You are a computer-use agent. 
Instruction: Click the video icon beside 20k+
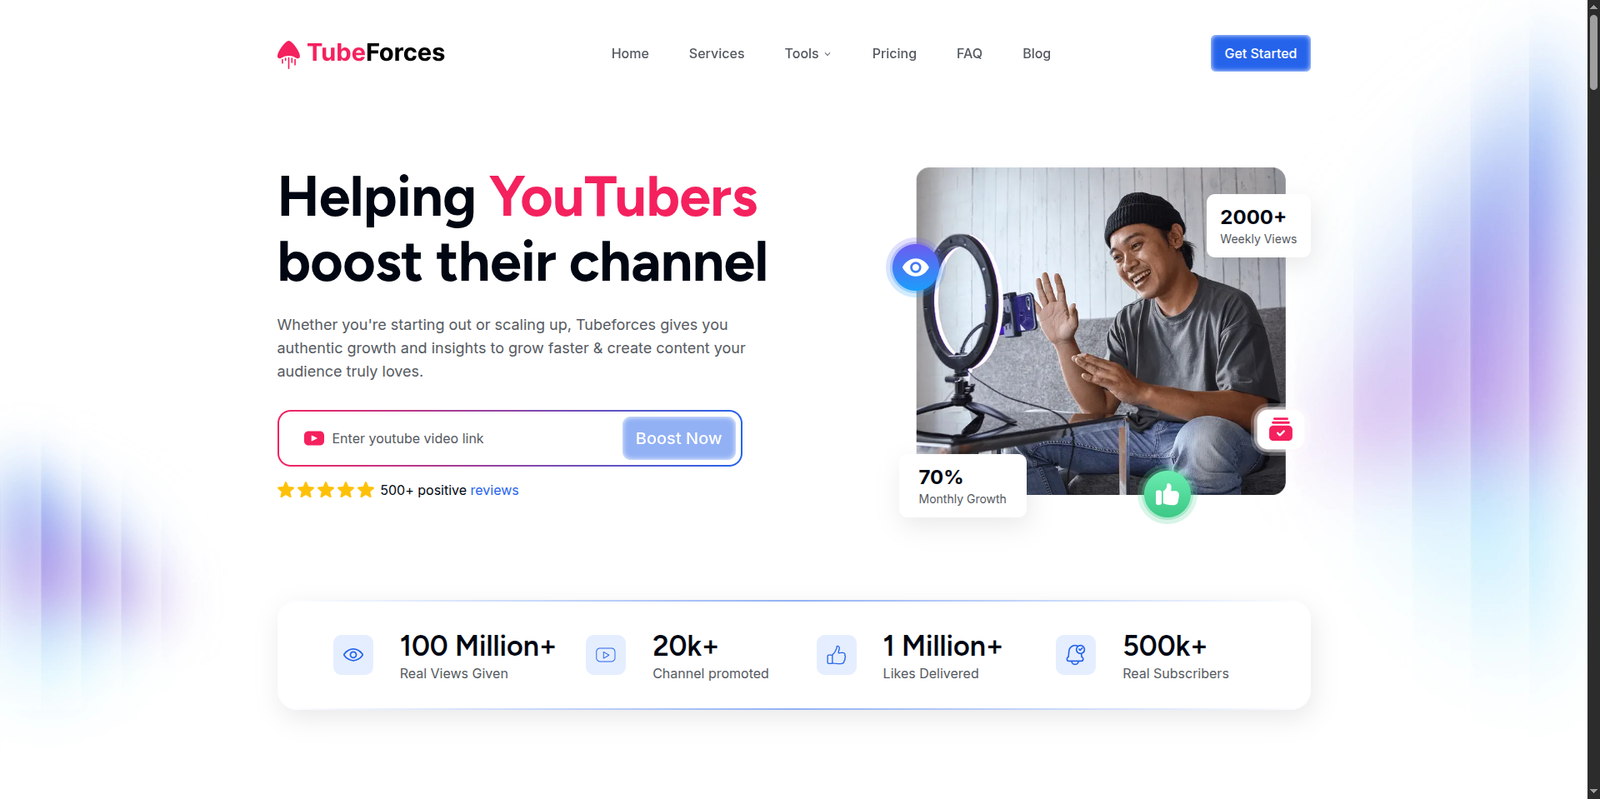pos(605,655)
